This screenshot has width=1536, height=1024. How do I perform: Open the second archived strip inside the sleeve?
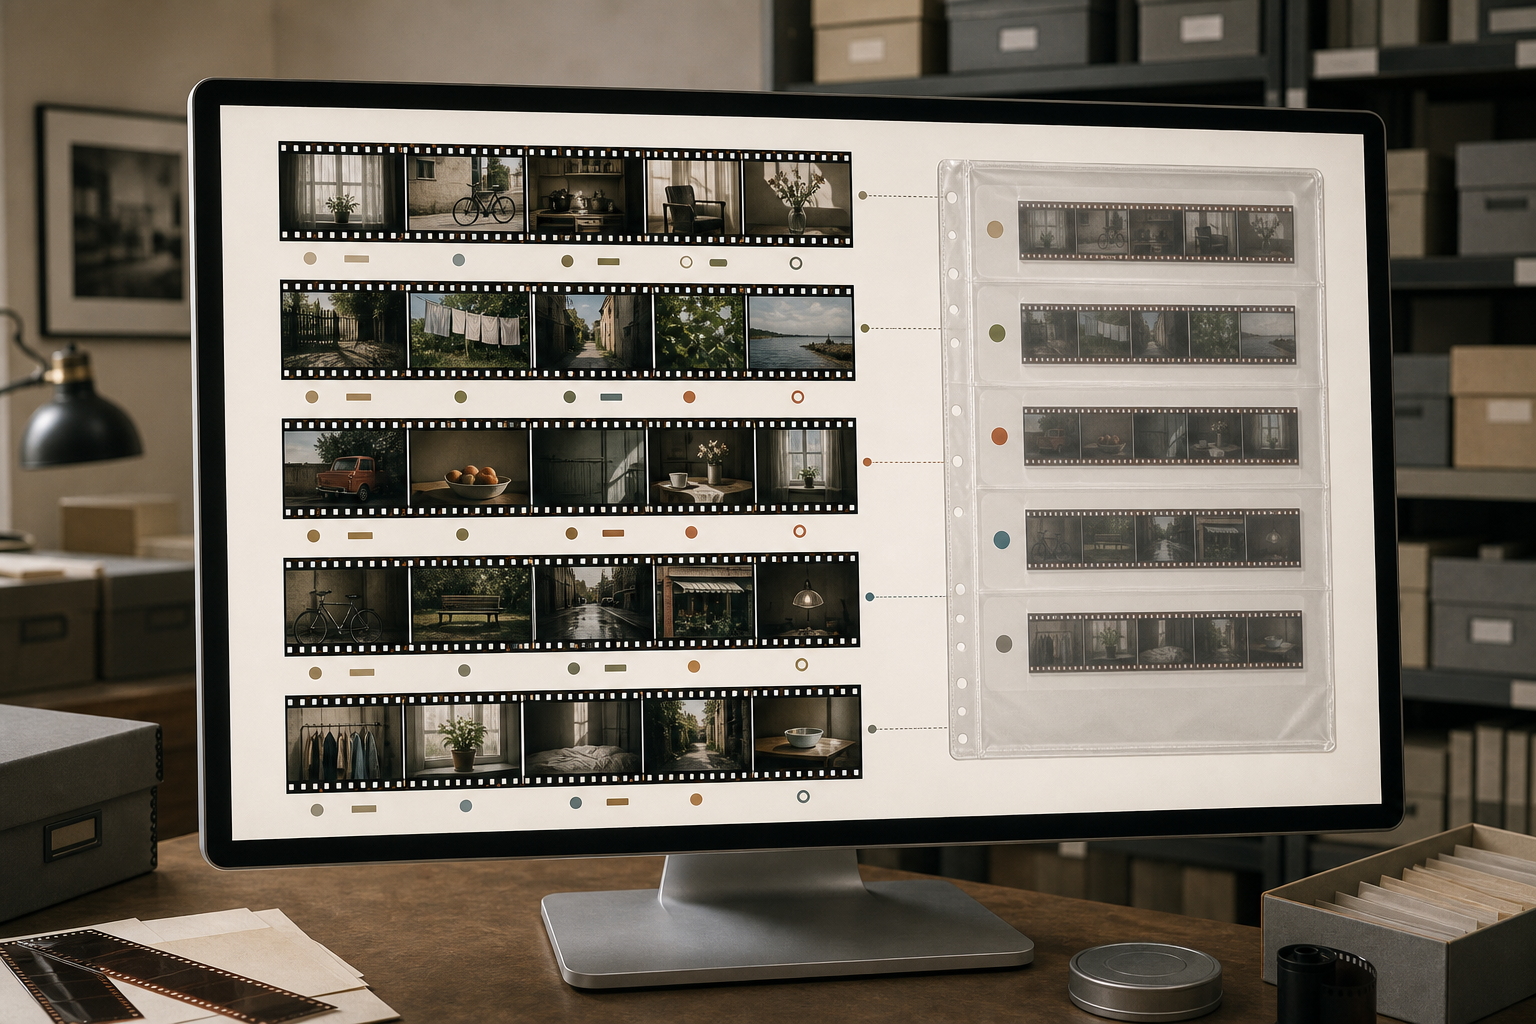tap(1158, 335)
